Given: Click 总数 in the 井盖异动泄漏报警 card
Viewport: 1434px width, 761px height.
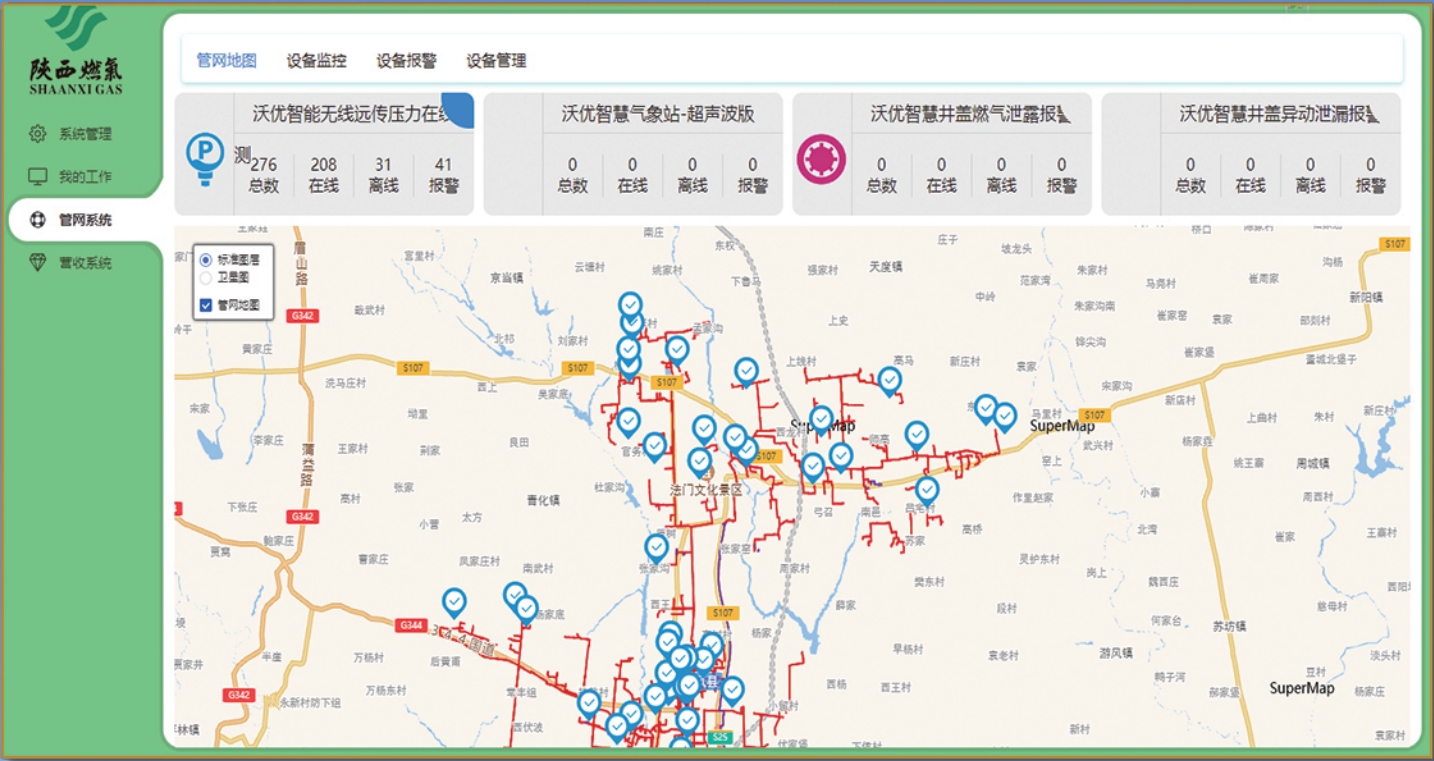Looking at the screenshot, I should pyautogui.click(x=1190, y=186).
